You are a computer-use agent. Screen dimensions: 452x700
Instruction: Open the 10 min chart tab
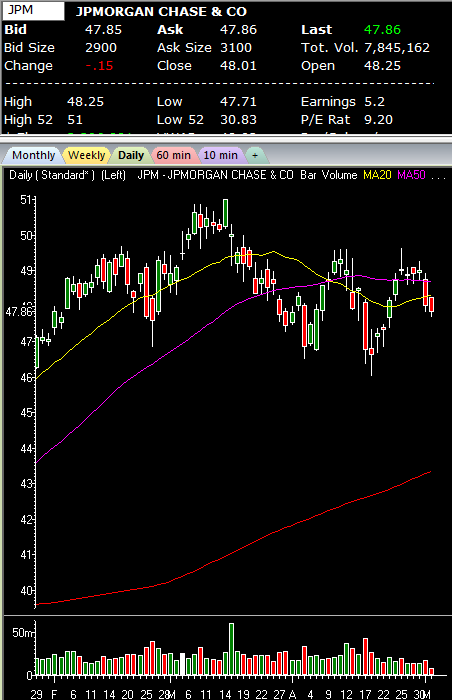point(220,155)
